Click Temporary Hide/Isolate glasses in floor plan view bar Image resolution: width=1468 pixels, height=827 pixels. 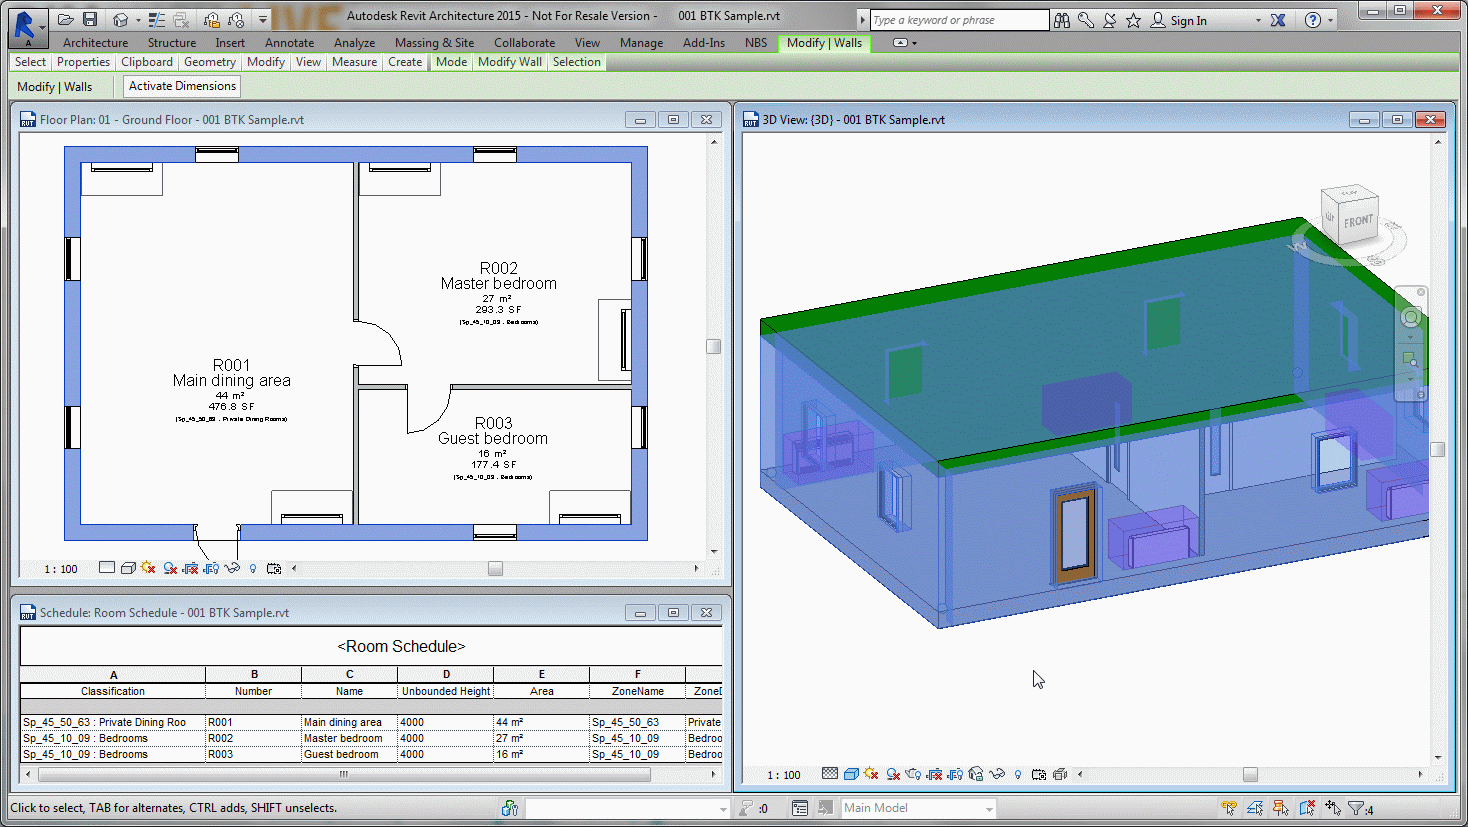pos(232,568)
